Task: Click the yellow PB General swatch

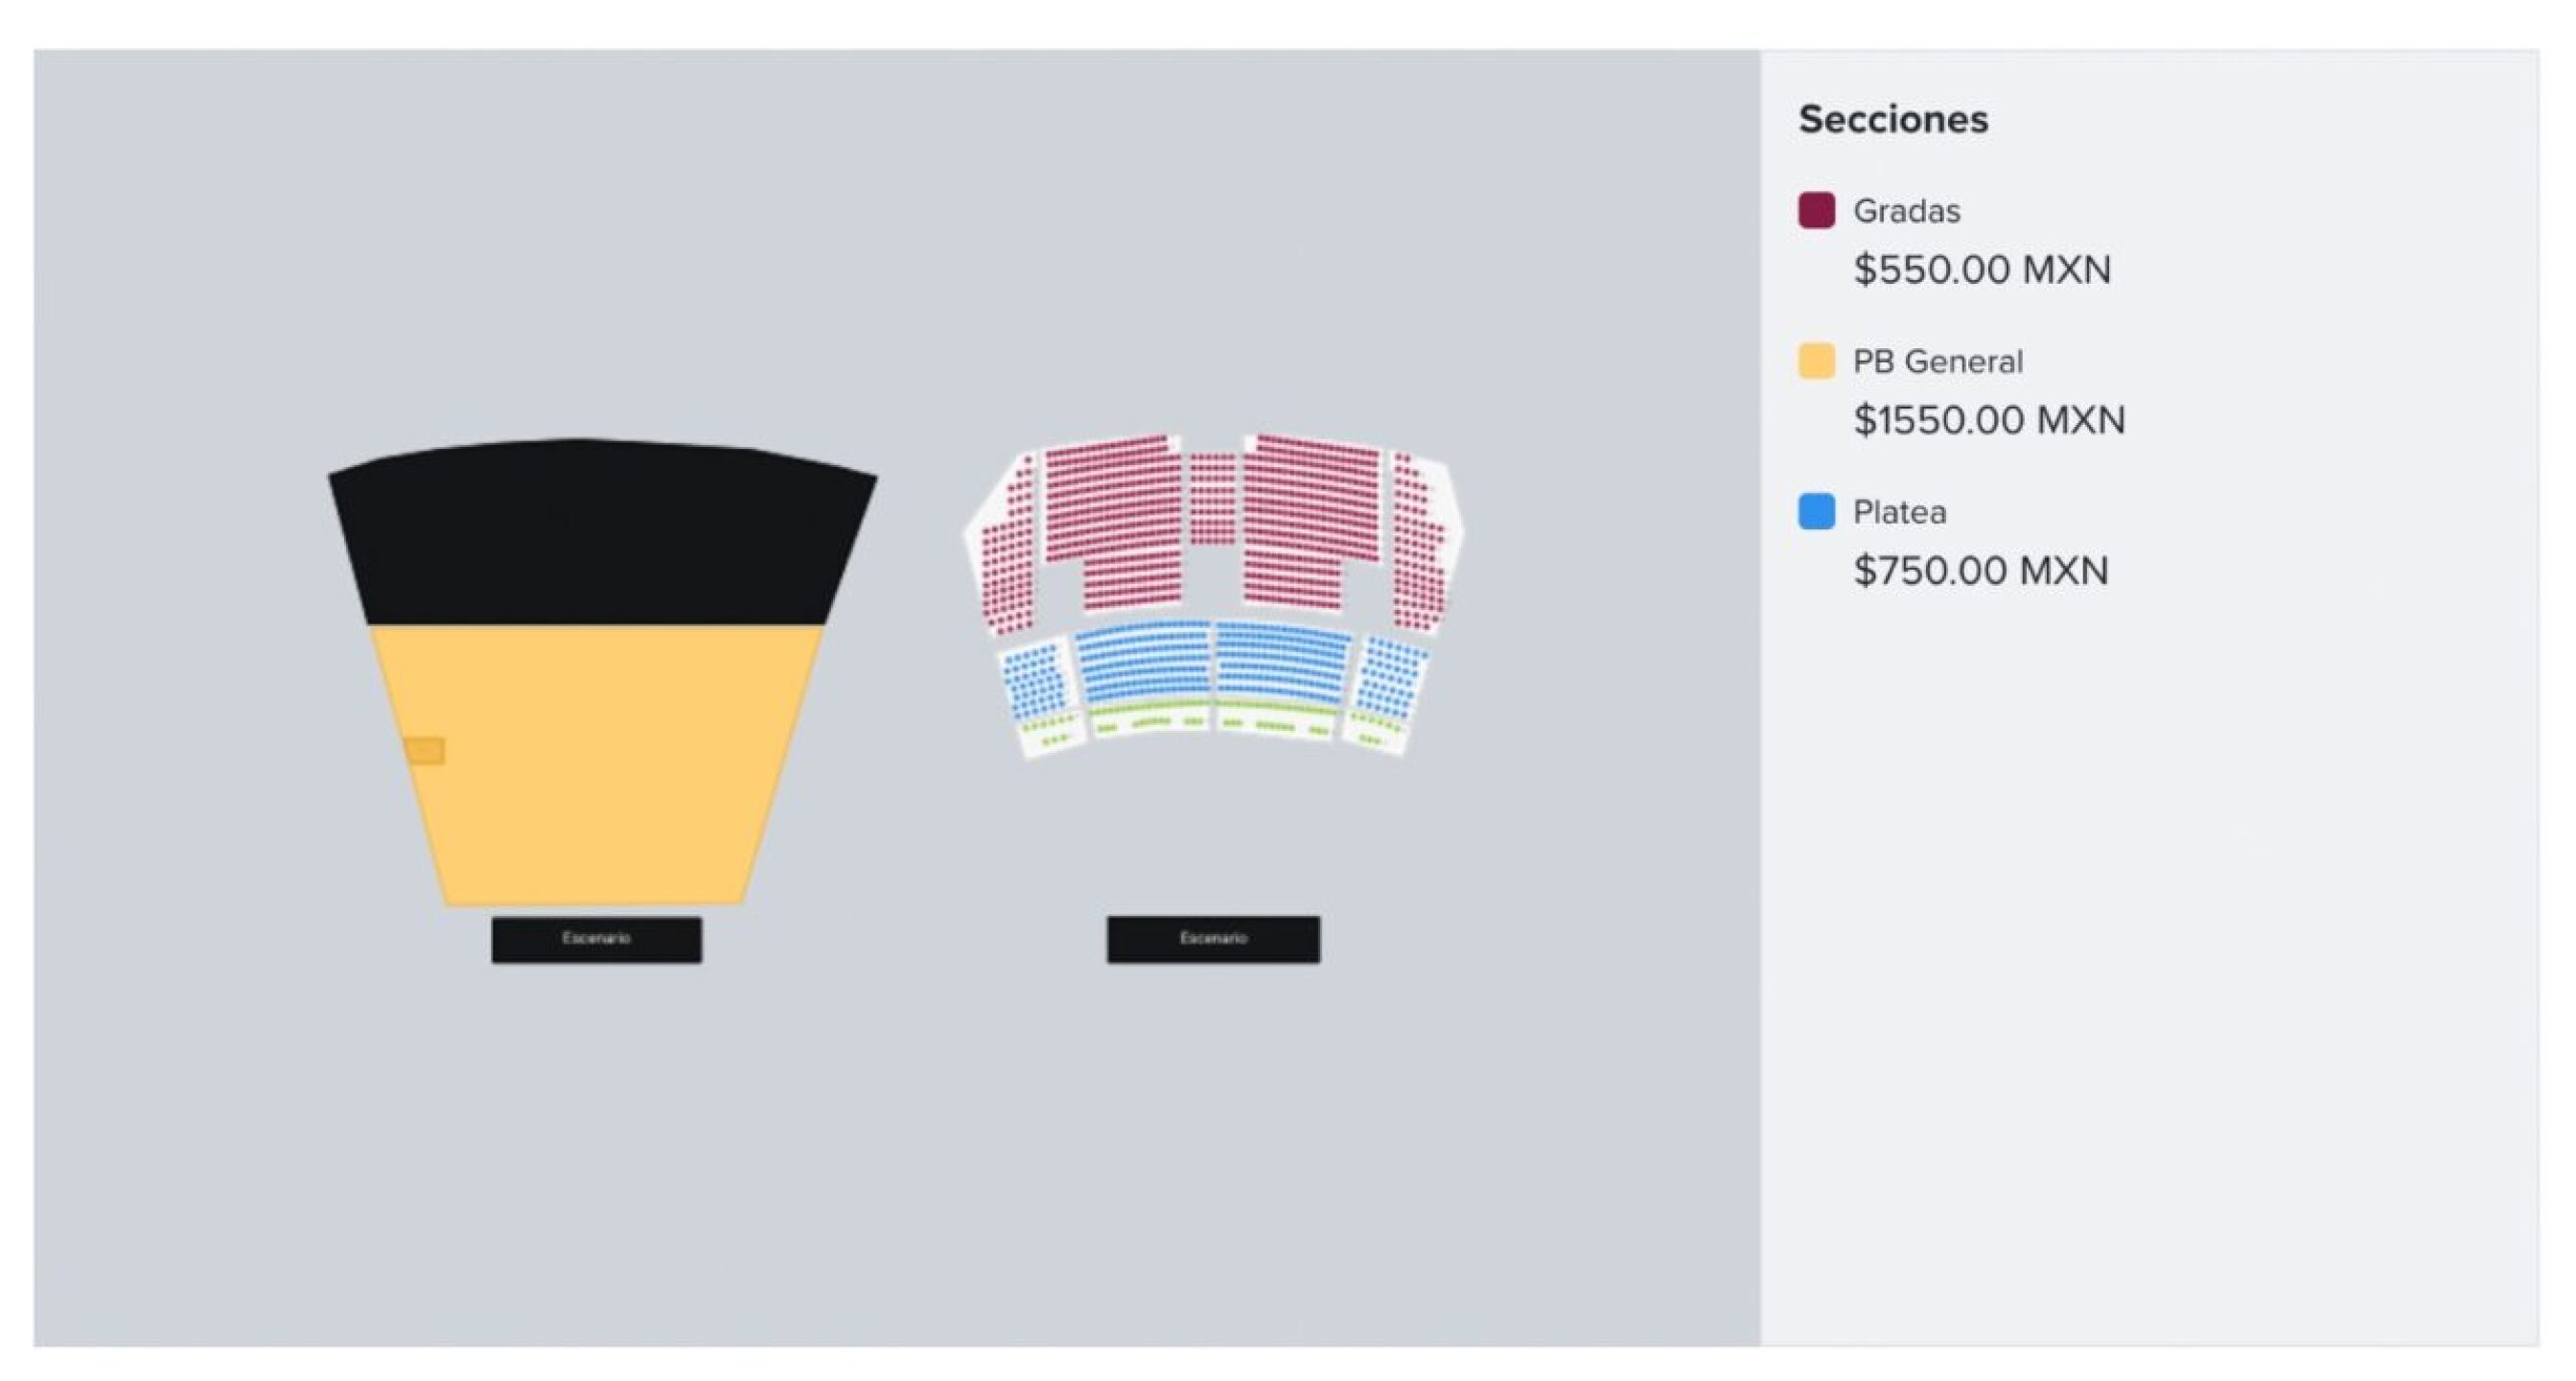Action: pos(1816,361)
